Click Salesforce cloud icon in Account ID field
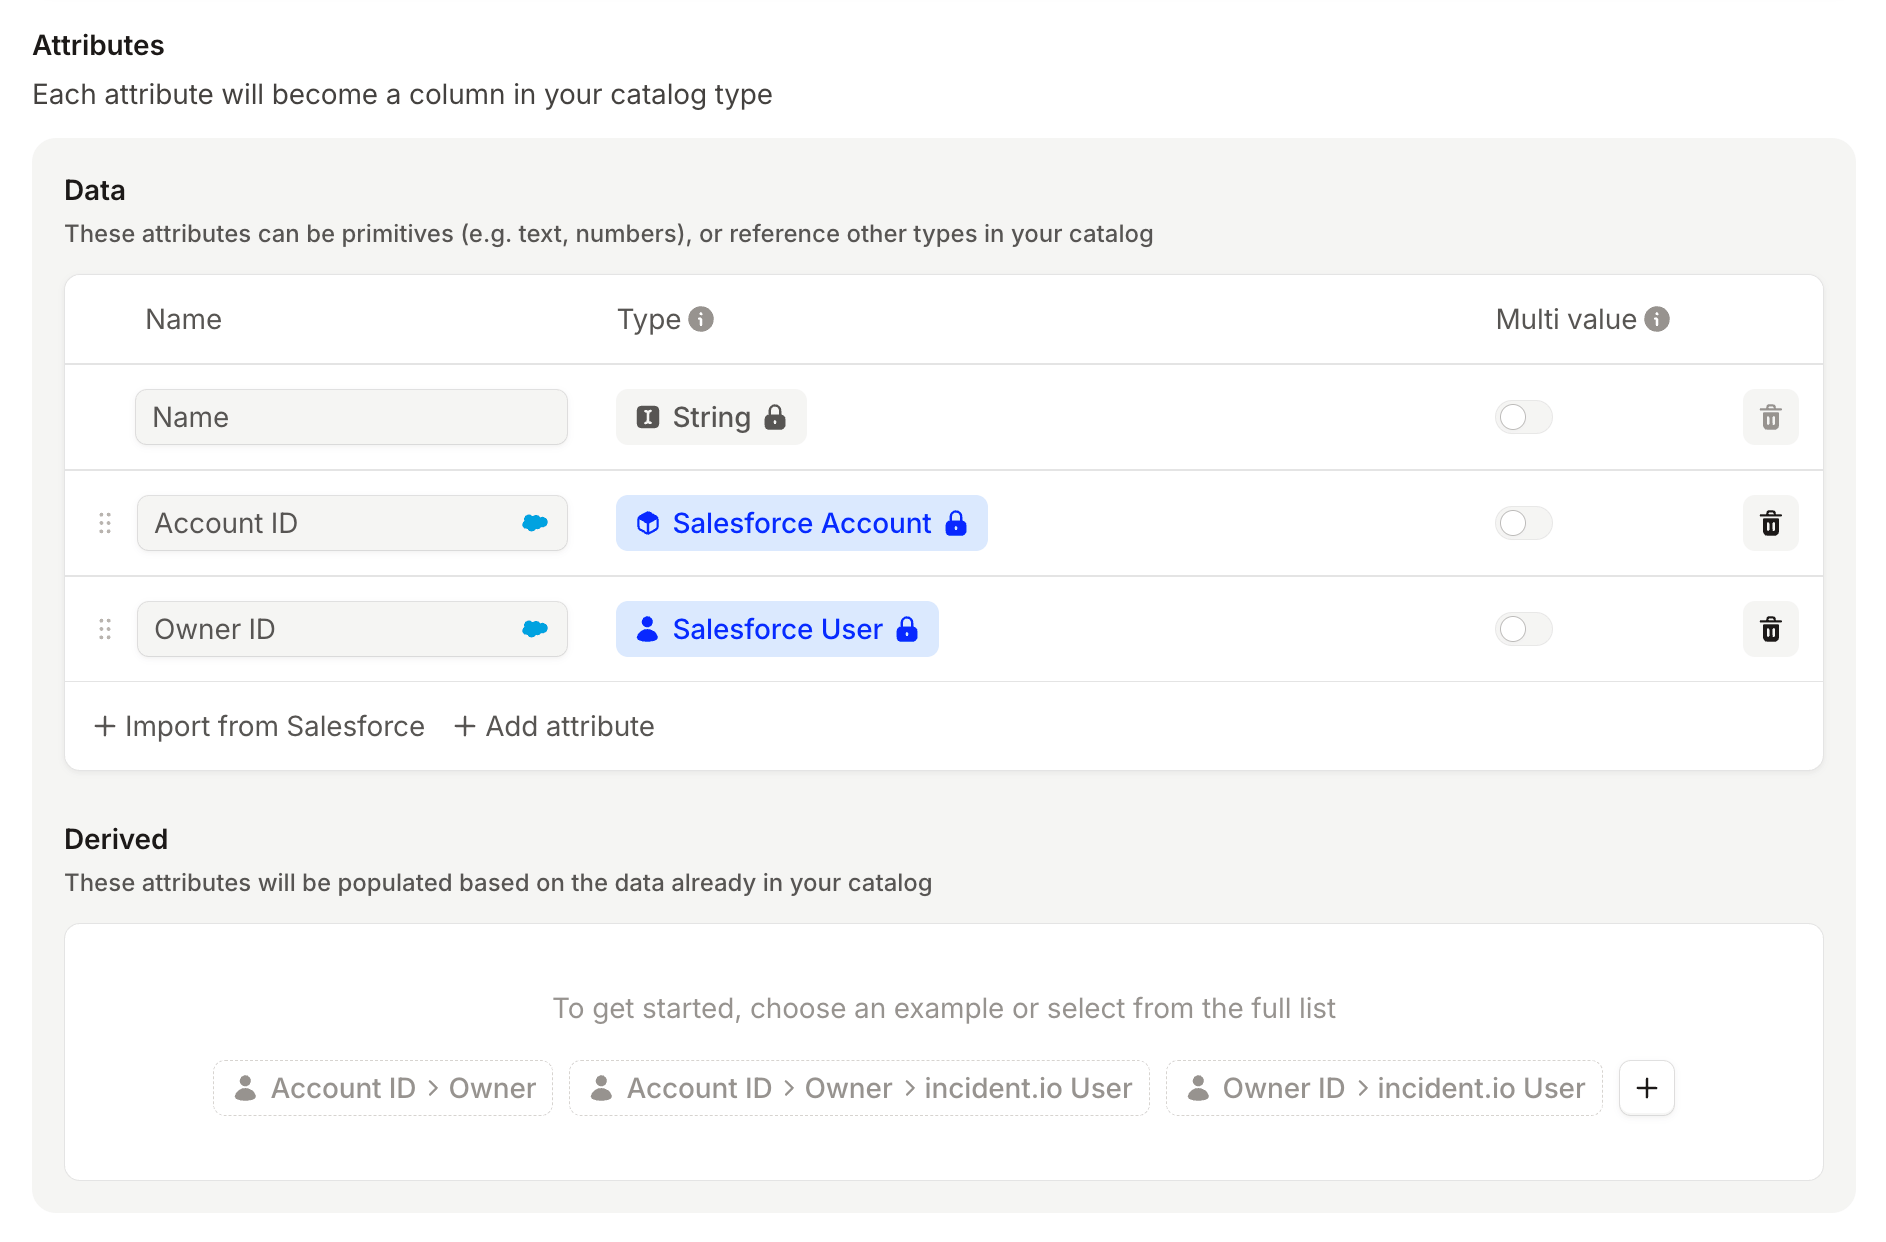This screenshot has width=1886, height=1242. coord(535,523)
